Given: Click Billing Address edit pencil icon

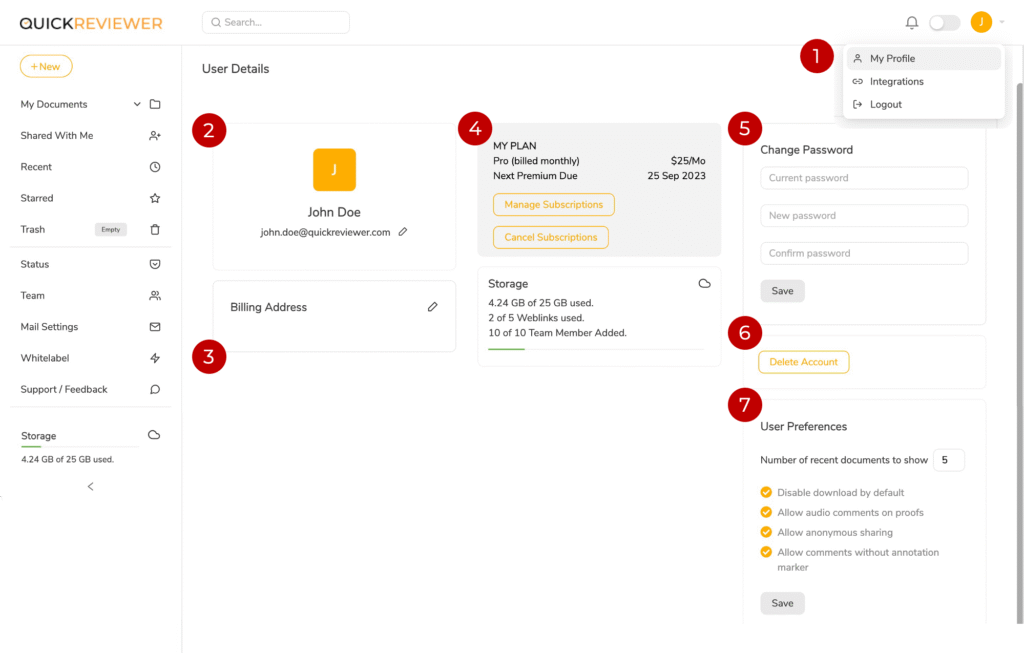Looking at the screenshot, I should 432,307.
